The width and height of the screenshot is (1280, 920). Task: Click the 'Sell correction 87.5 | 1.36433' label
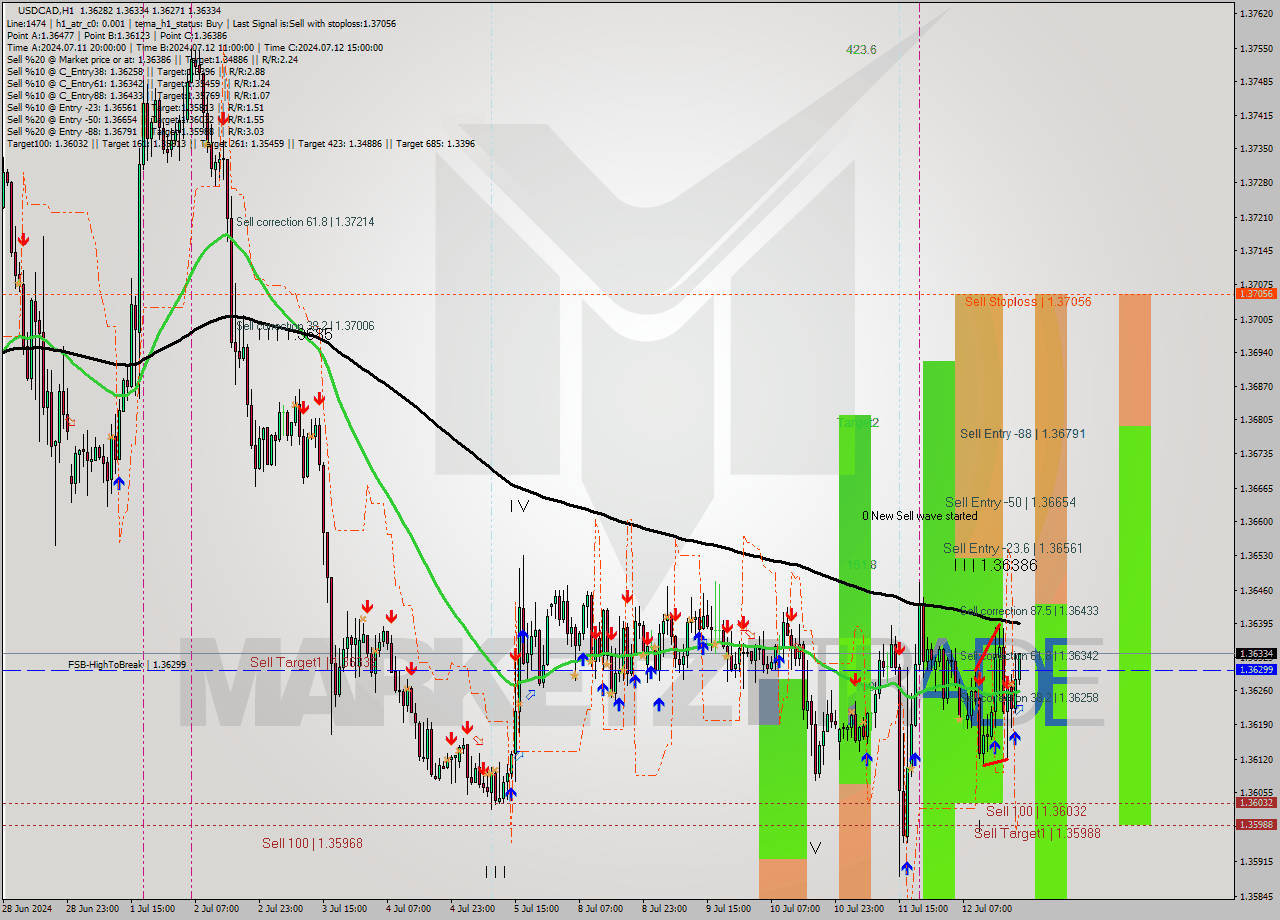[1029, 611]
